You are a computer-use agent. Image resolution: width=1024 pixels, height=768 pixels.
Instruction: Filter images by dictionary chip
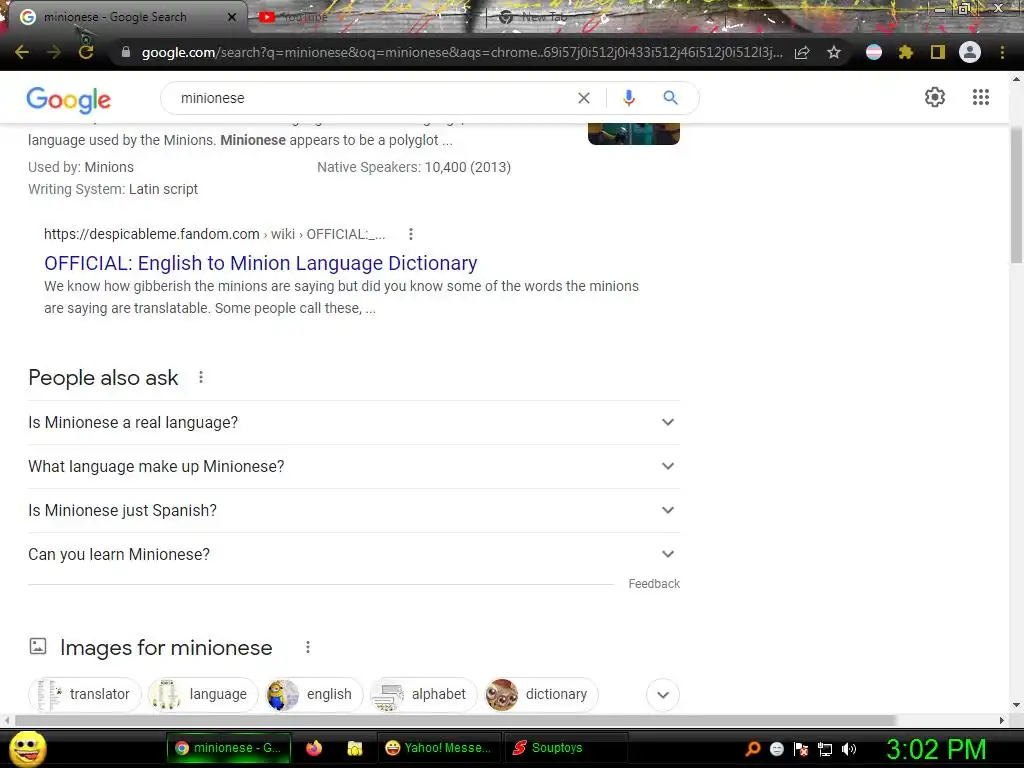coord(541,694)
